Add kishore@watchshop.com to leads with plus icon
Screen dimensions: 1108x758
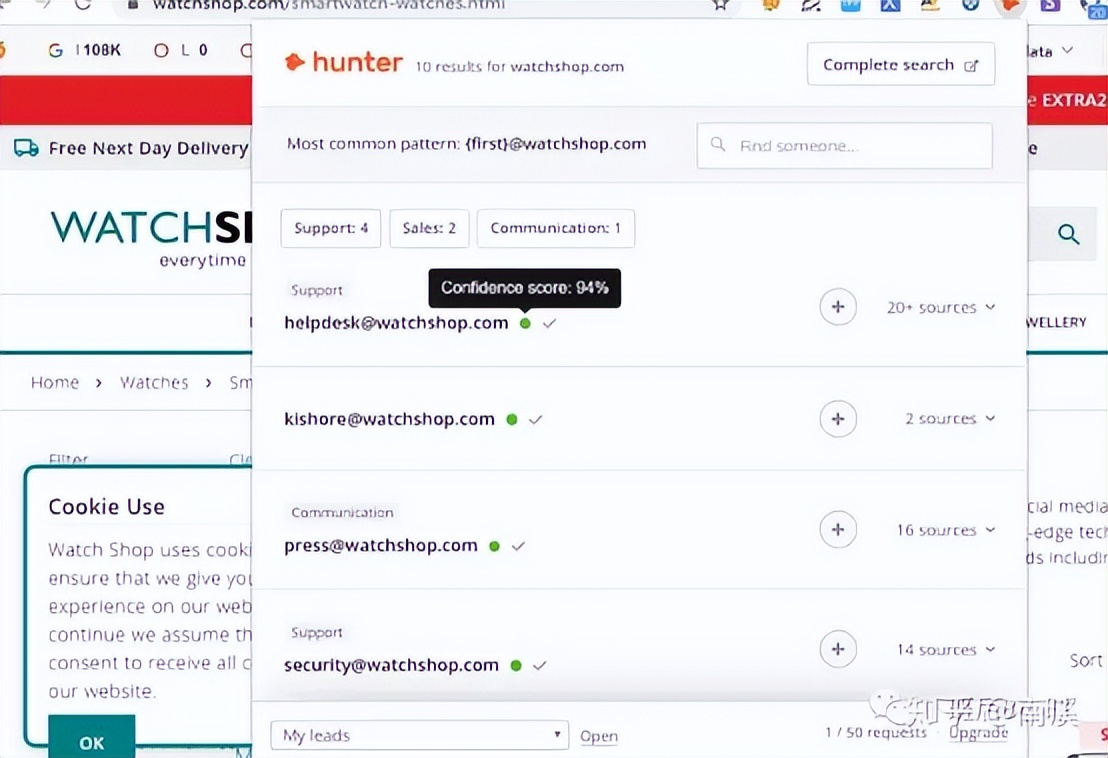[838, 419]
